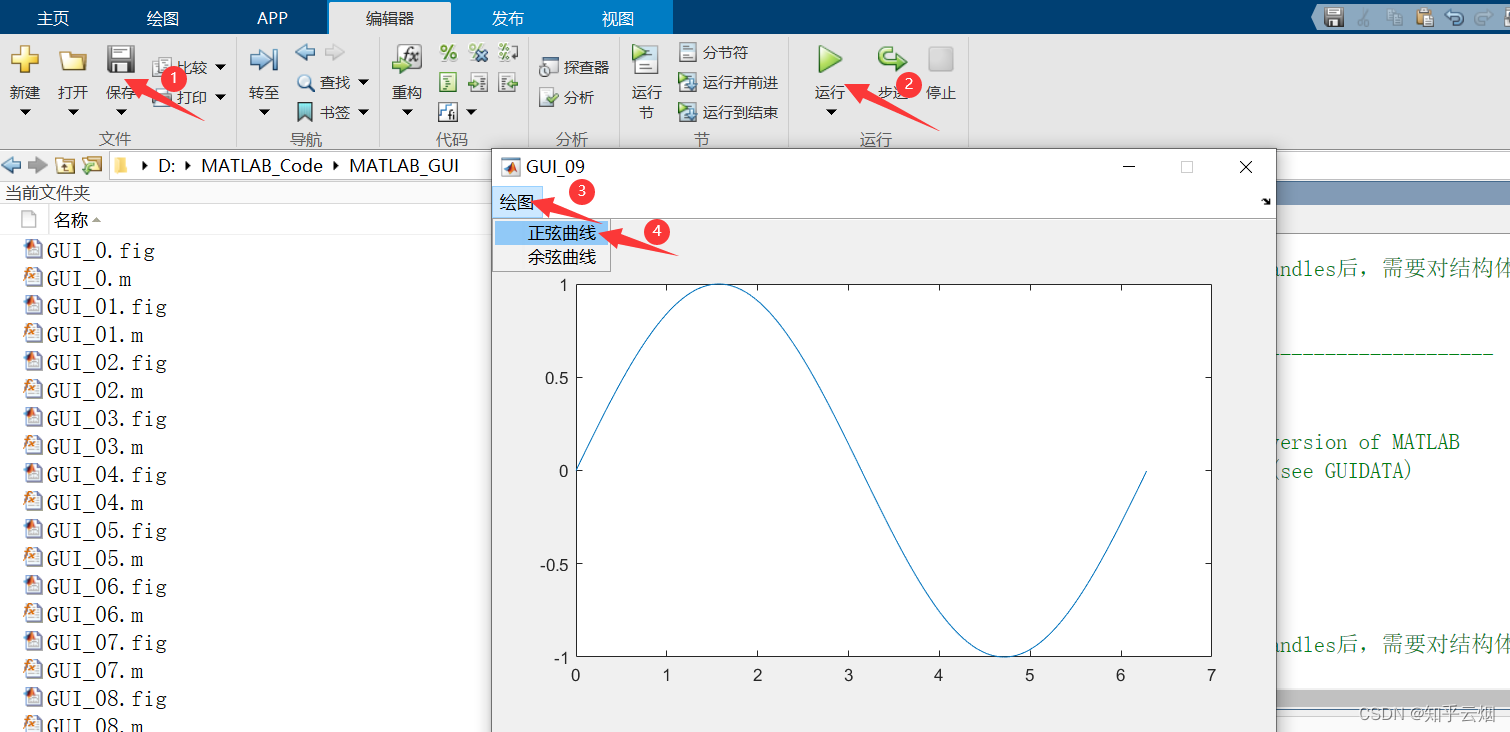Click the decrease indent icon

pos(508,82)
